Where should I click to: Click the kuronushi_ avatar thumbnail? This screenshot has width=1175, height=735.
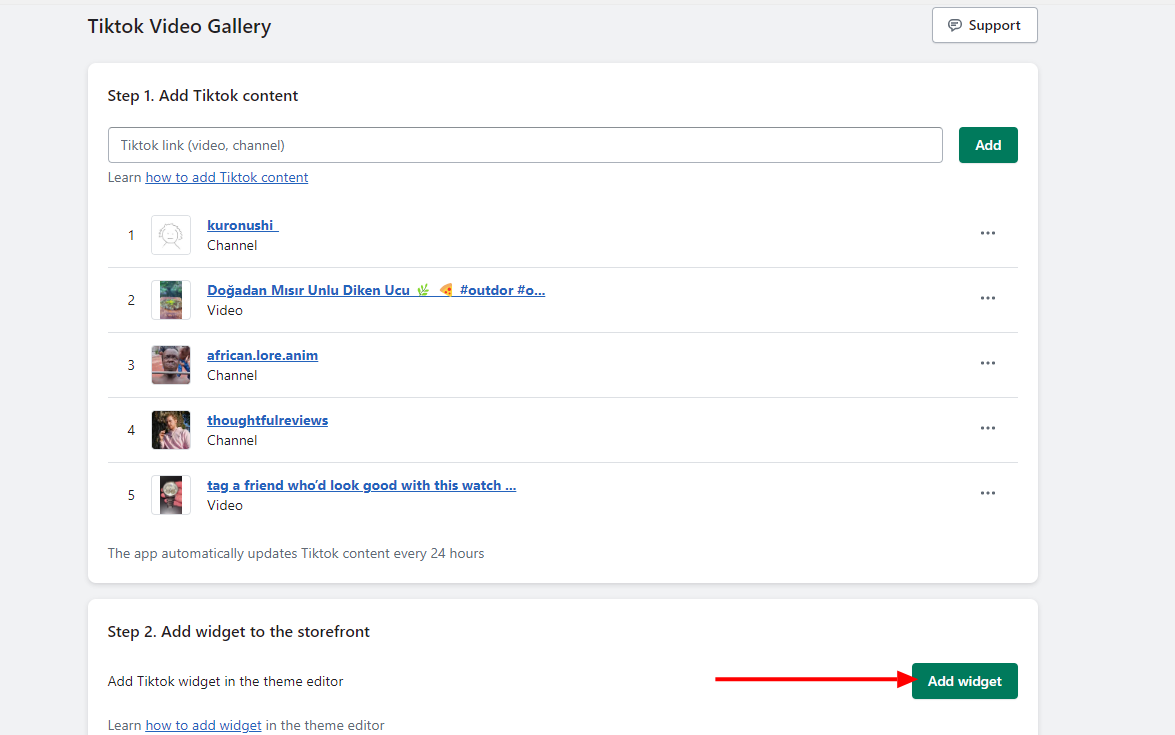(x=171, y=235)
